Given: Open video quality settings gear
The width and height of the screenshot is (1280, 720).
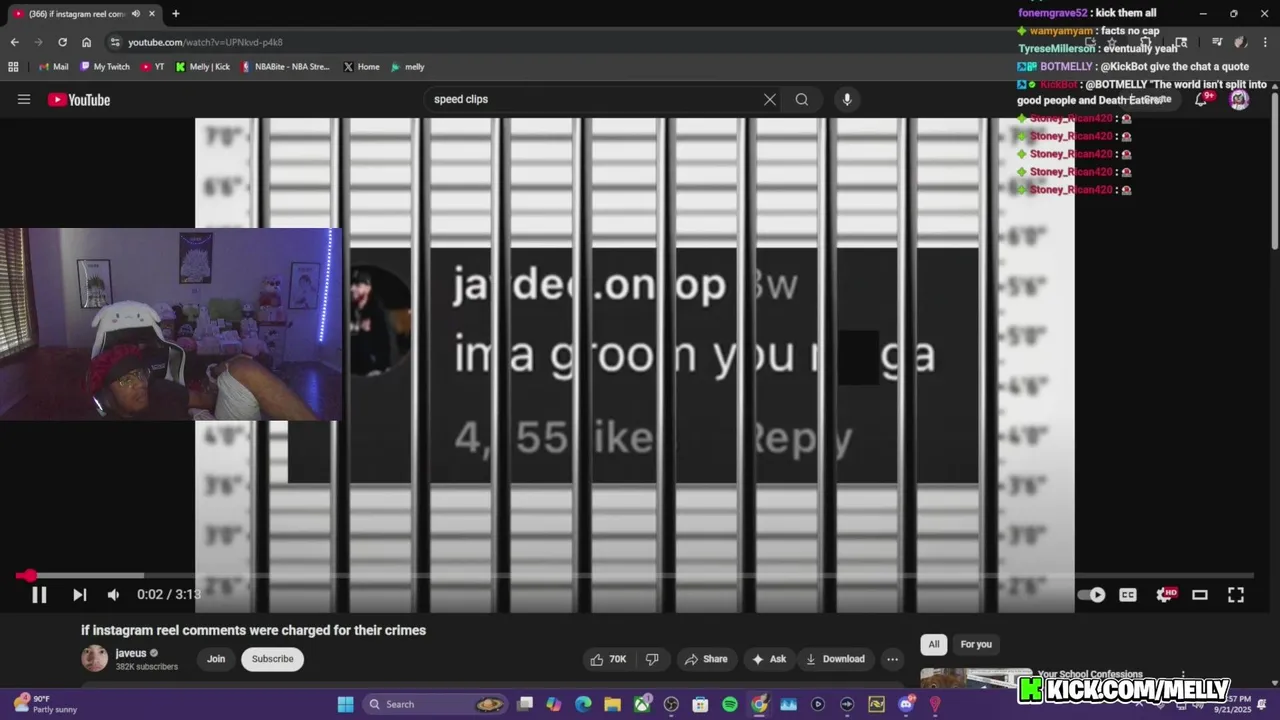Looking at the screenshot, I should tap(1165, 595).
